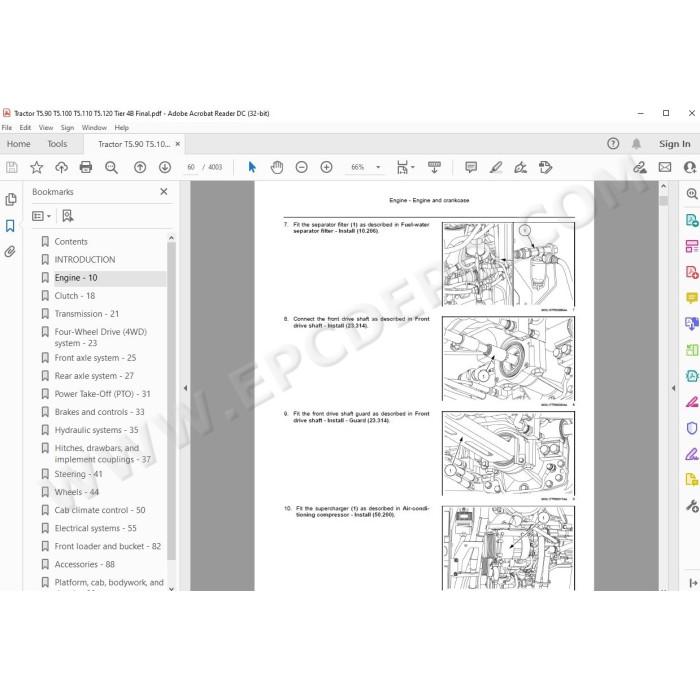Click the Comment tool in right pane
Image resolution: width=700 pixels, height=700 pixels.
pyautogui.click(x=692, y=298)
